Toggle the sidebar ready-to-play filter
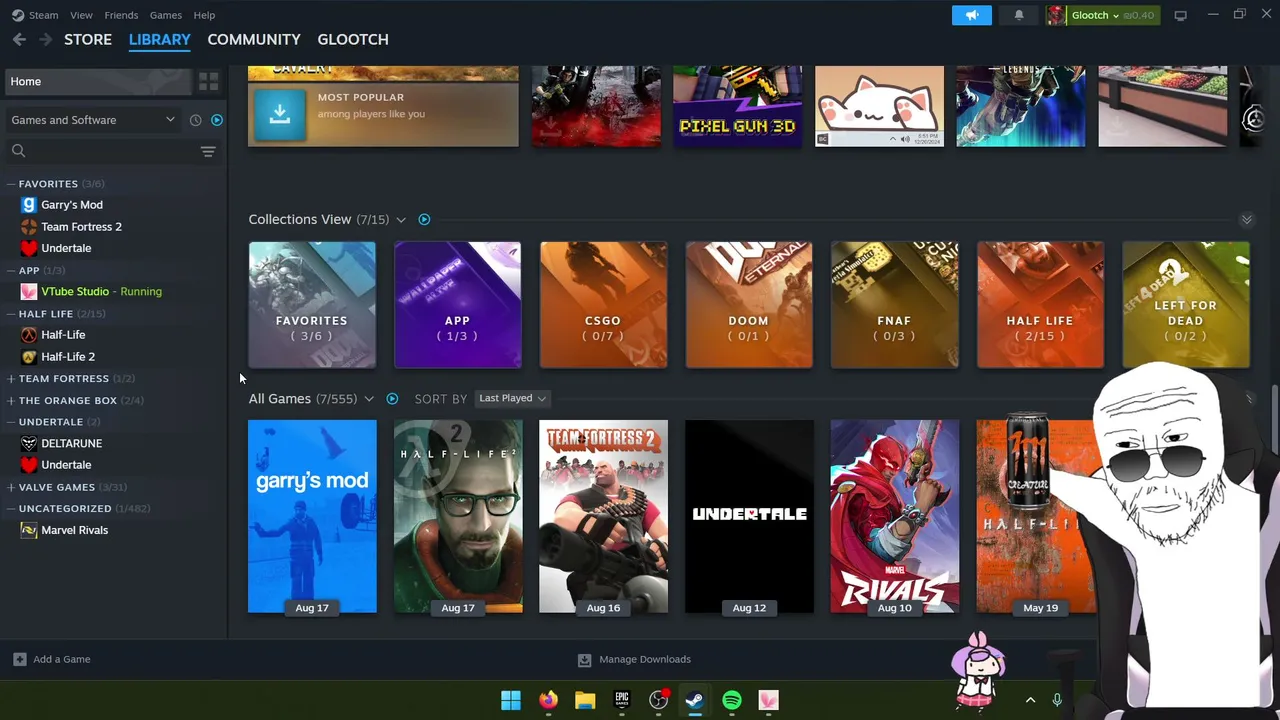The width and height of the screenshot is (1280, 720). [x=217, y=120]
